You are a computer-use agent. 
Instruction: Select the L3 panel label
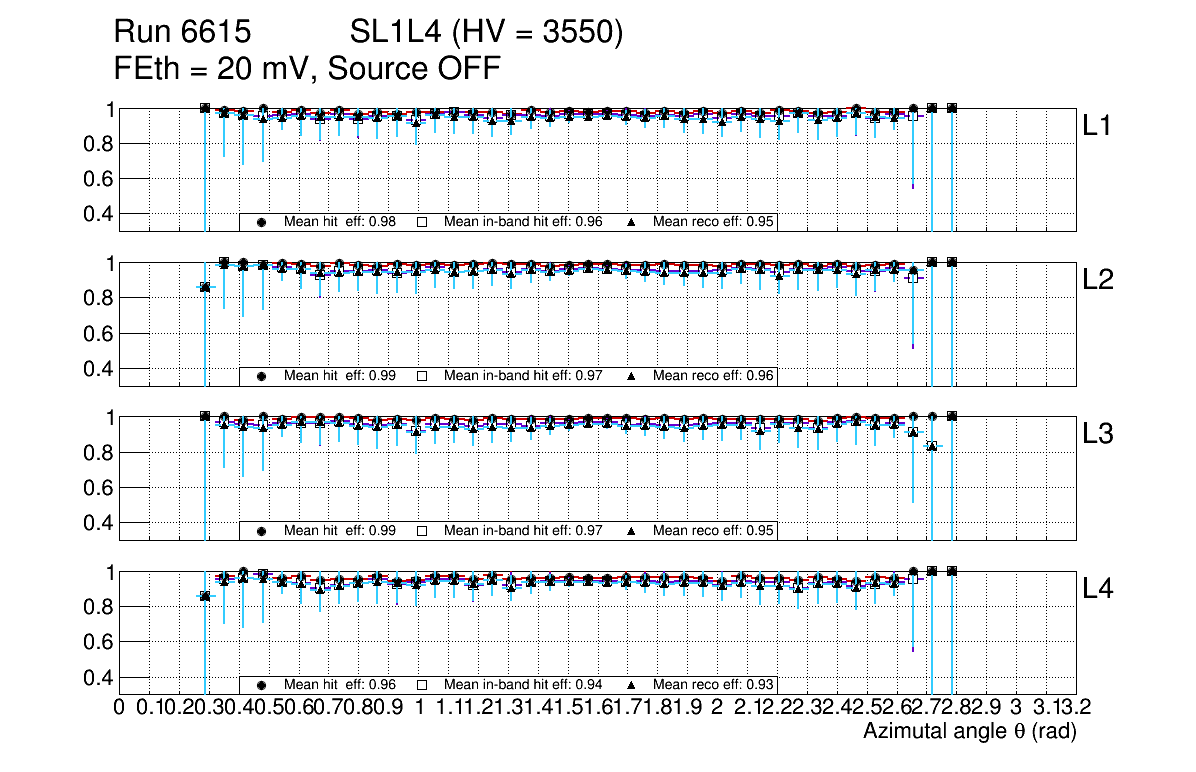pos(1099,435)
